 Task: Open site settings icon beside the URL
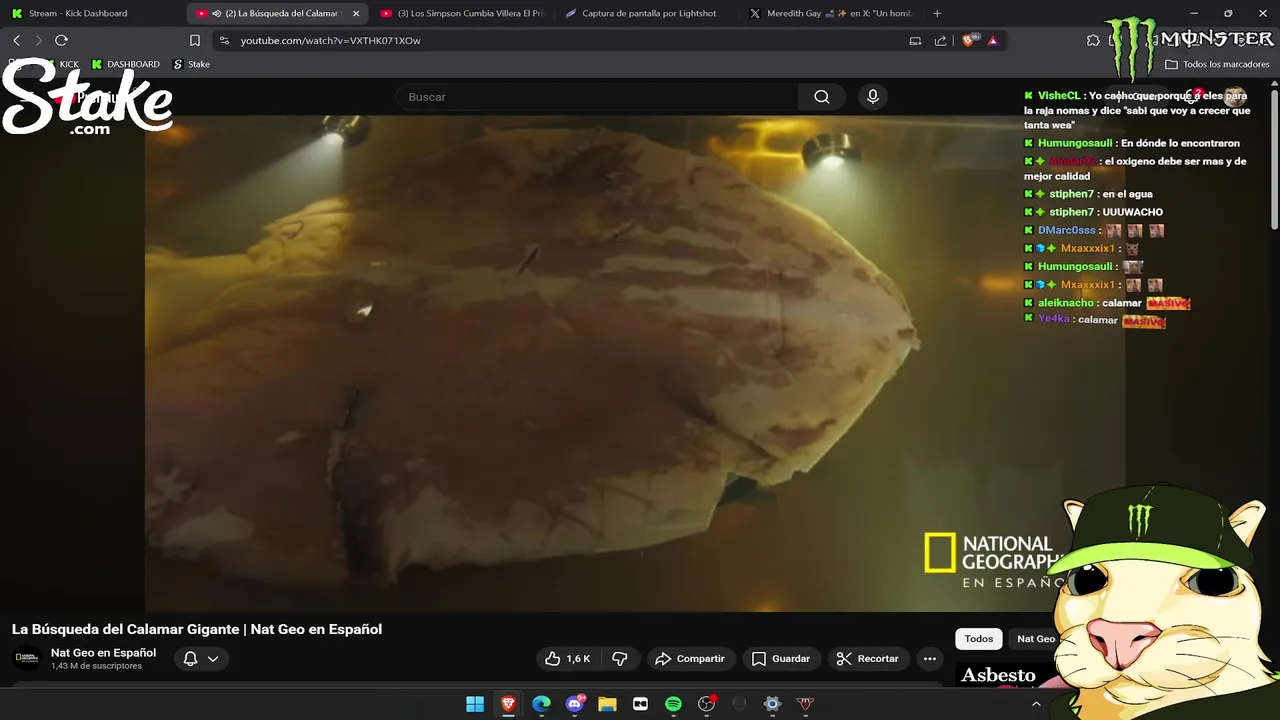[224, 41]
